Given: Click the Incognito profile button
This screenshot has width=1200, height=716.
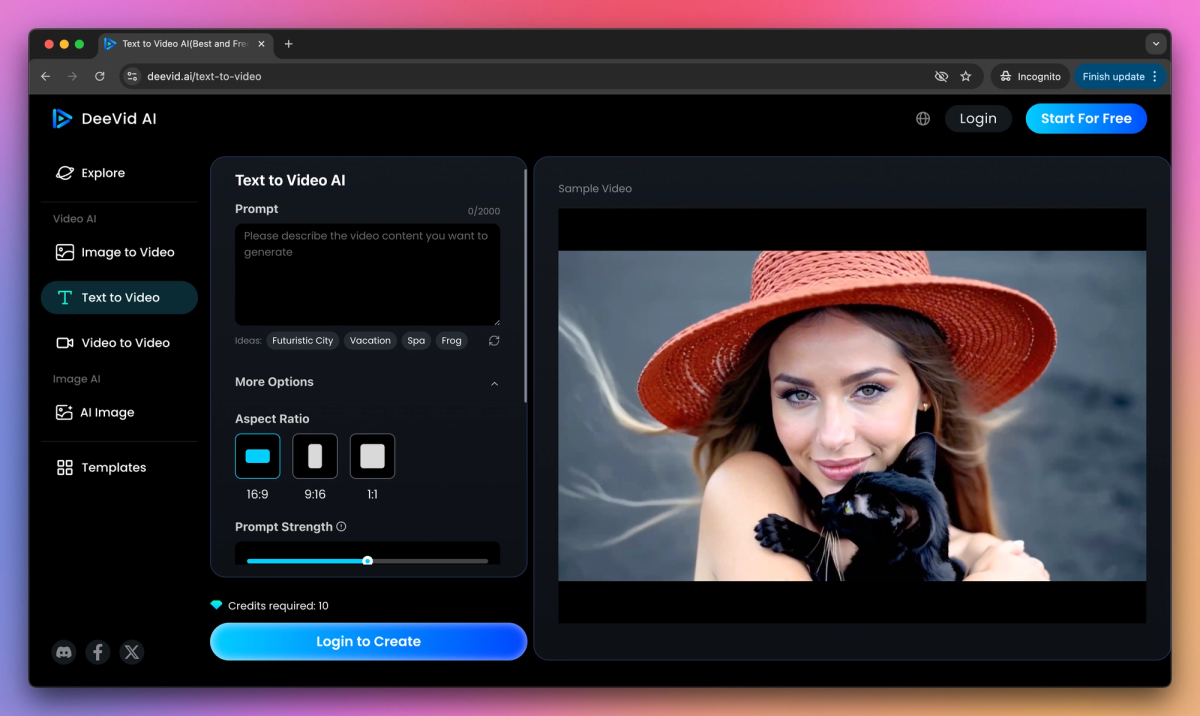Looking at the screenshot, I should 1030,76.
